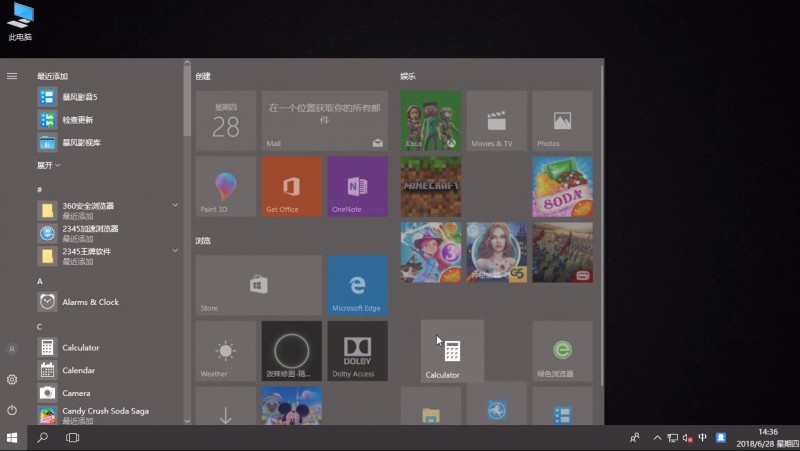Open the Candy Crush Soda tile
The image size is (800, 451).
(x=563, y=187)
